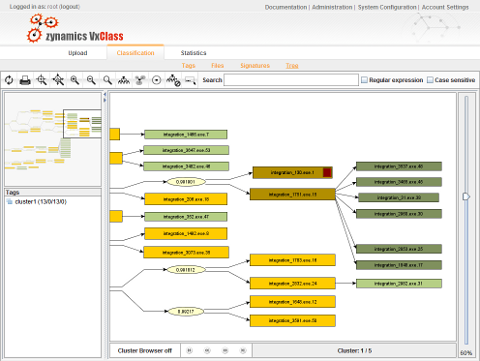Select the integration_3591 yellow node
Screen dimensions: 480x361
pos(292,321)
